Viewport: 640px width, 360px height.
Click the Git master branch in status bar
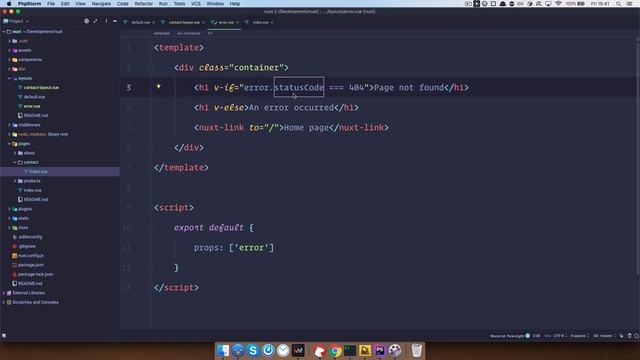604,336
